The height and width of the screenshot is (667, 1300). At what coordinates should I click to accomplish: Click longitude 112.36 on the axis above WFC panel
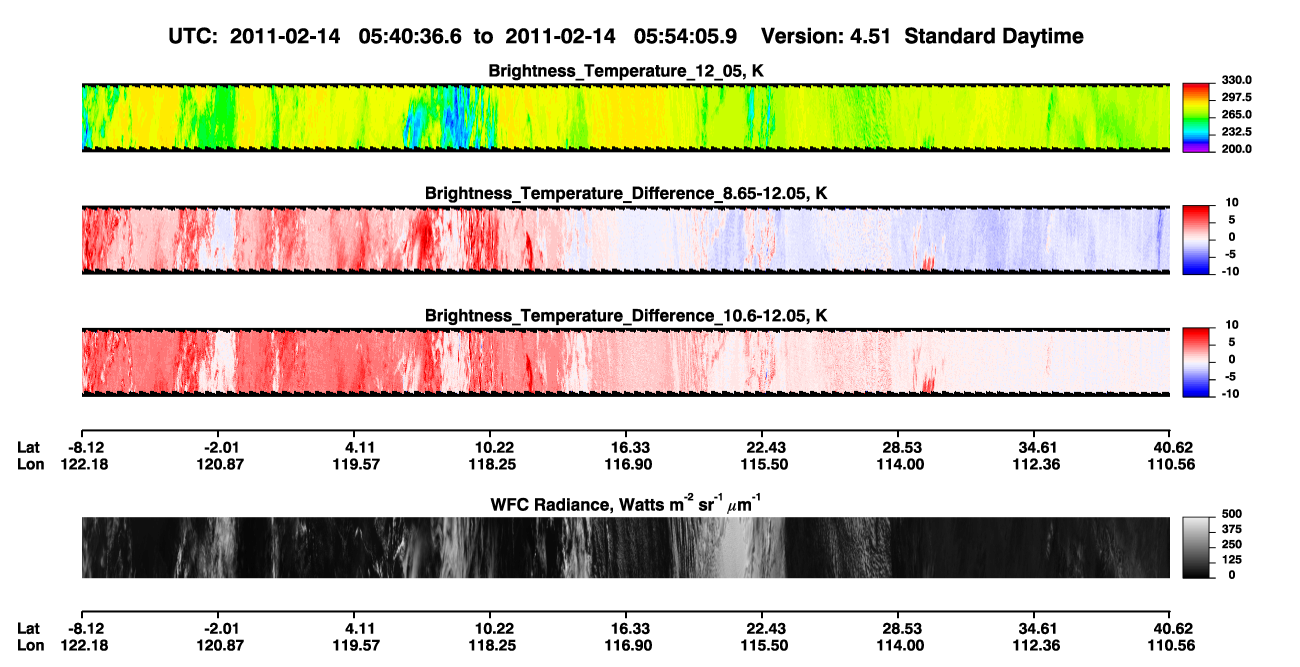pyautogui.click(x=1035, y=465)
